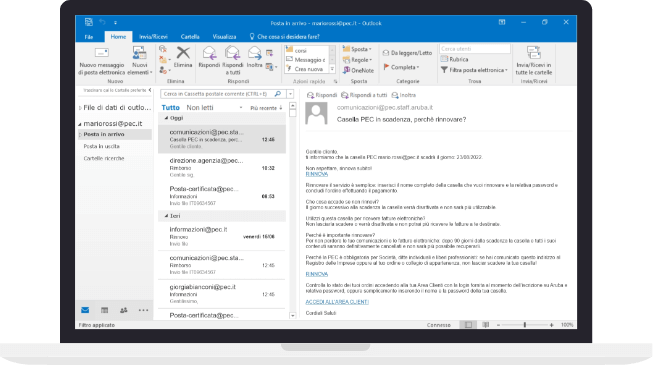Select 'Messaggio' quick step
This screenshot has height=365, width=653.
tap(307, 60)
